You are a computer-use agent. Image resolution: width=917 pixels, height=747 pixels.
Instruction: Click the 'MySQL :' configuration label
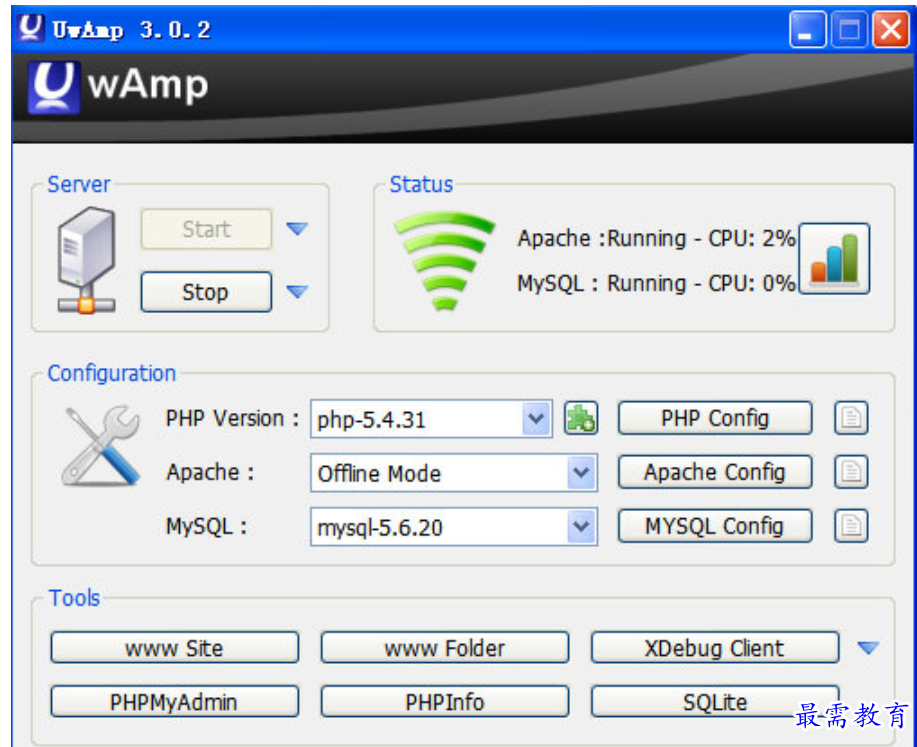click(206, 526)
